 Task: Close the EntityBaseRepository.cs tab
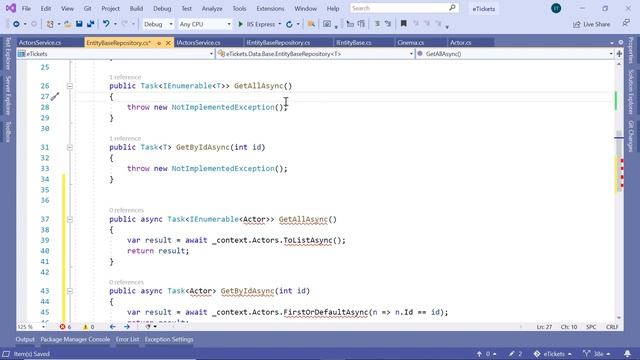tap(168, 43)
